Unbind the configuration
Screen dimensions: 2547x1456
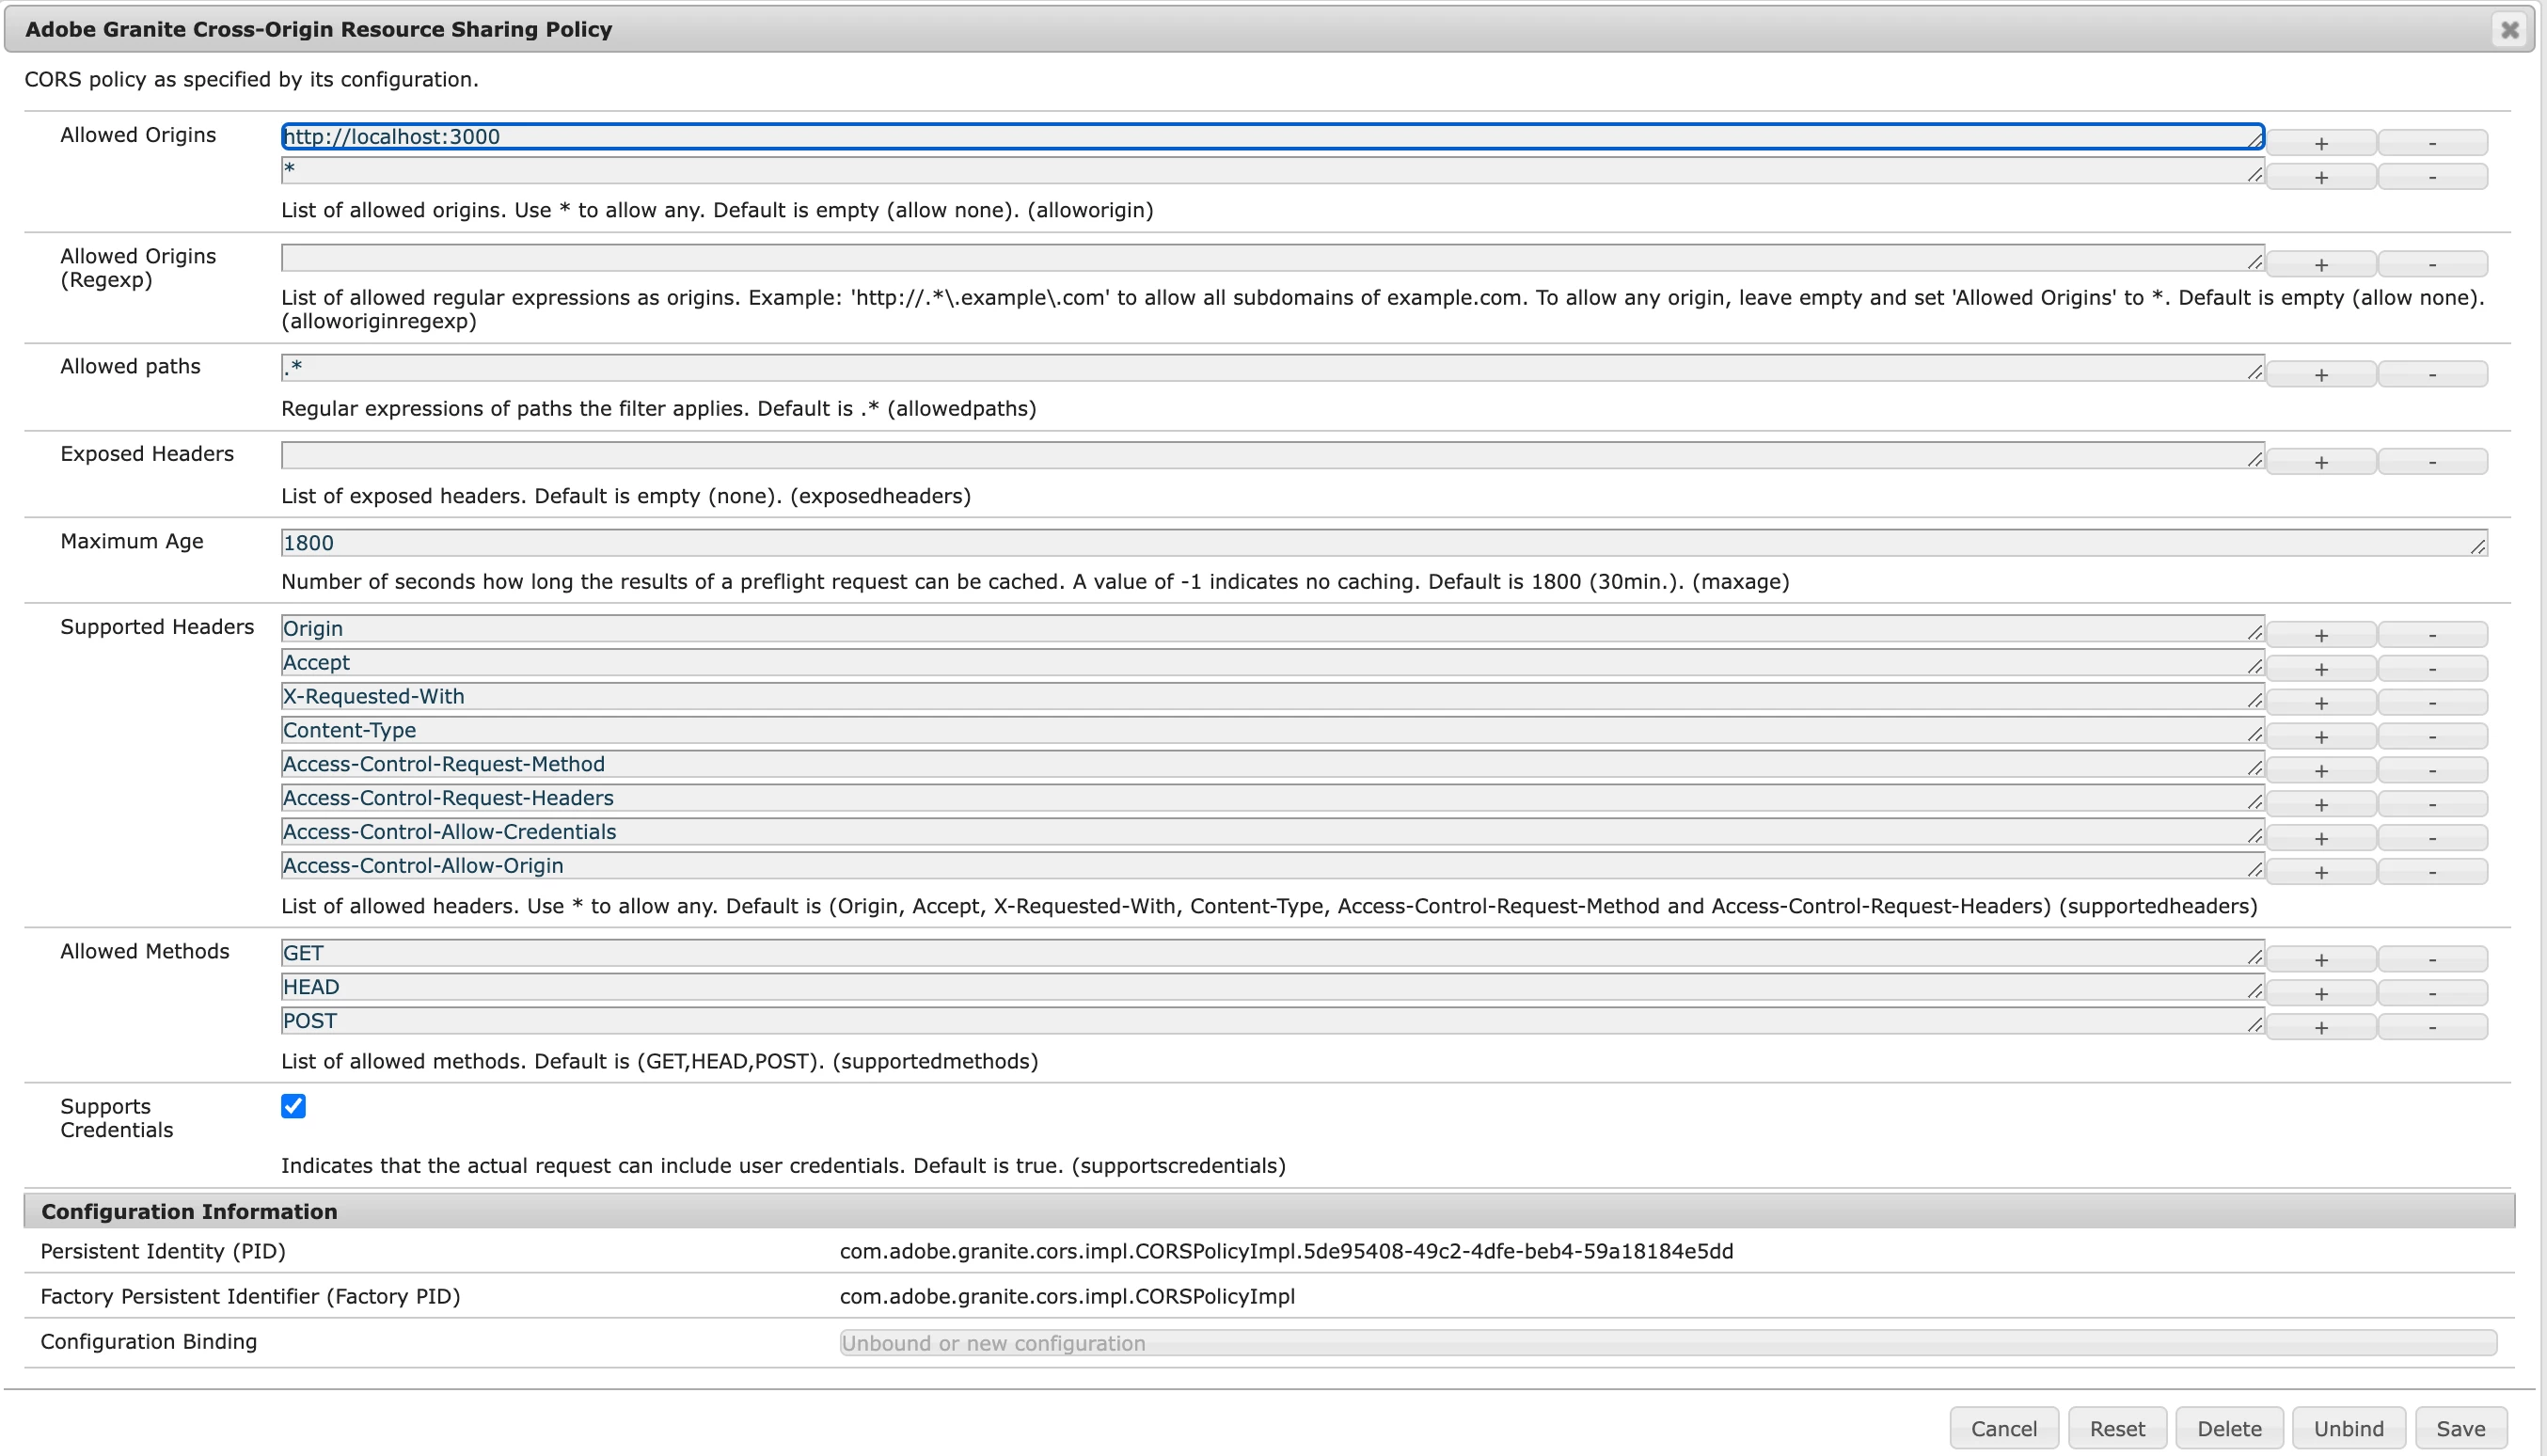(x=2348, y=1428)
